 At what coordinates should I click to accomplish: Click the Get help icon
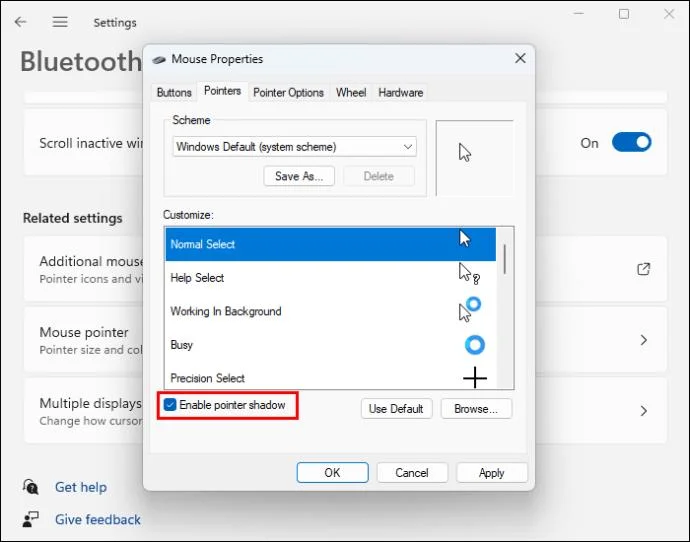coord(30,487)
